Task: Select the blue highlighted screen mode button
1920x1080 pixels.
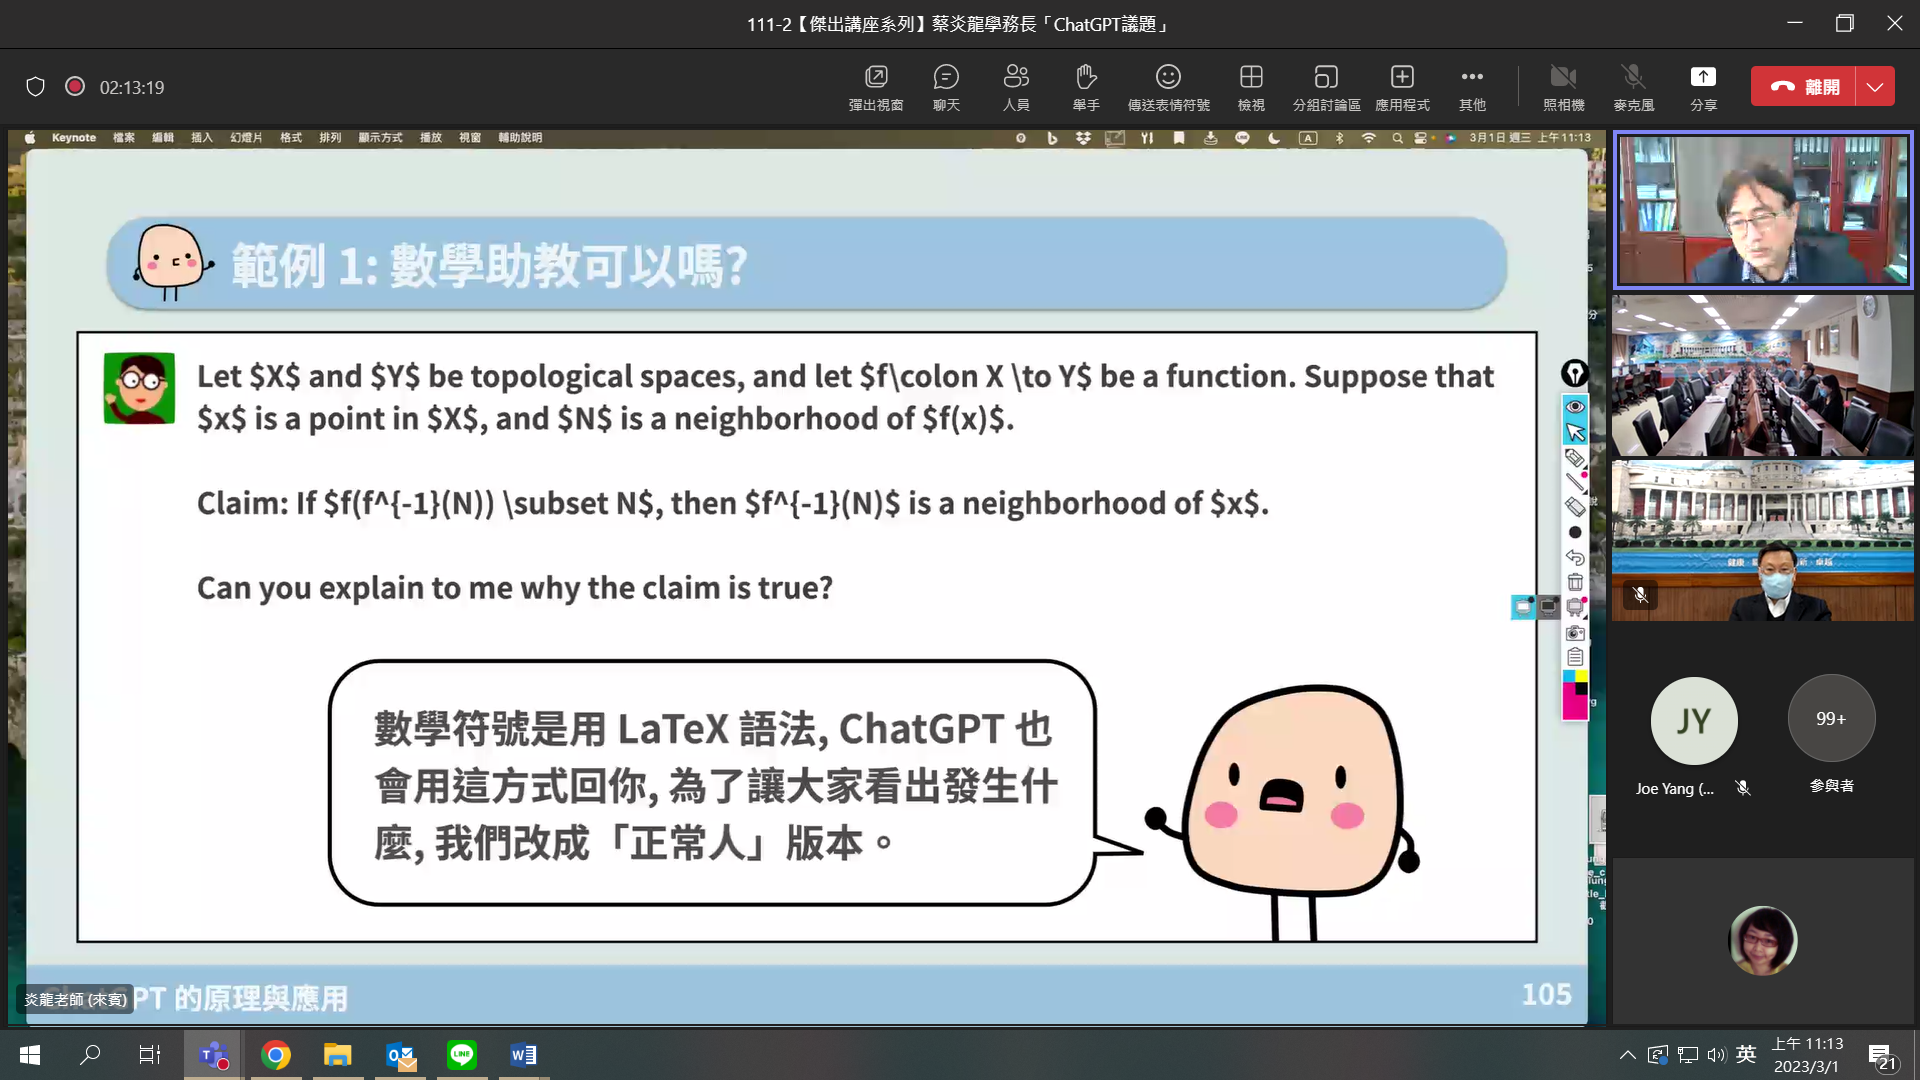Action: [1522, 607]
